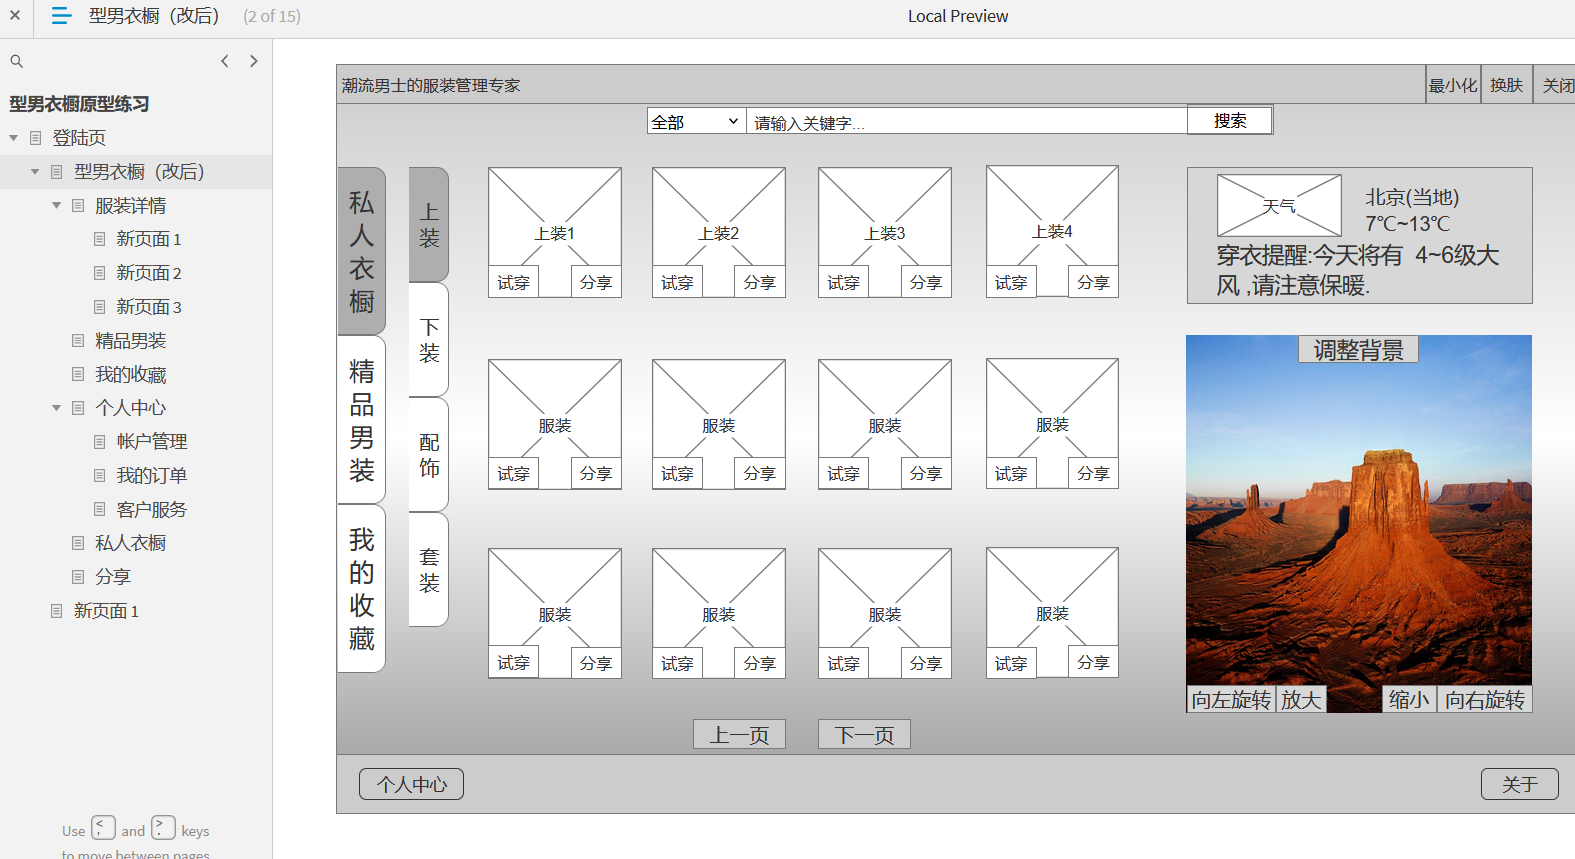Switch to the 套装 category tab
This screenshot has width=1575, height=859.
coord(429,570)
